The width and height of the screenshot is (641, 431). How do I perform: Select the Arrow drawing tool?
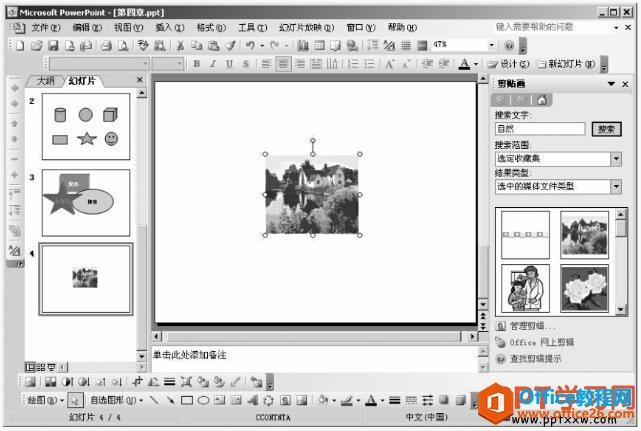coord(170,400)
